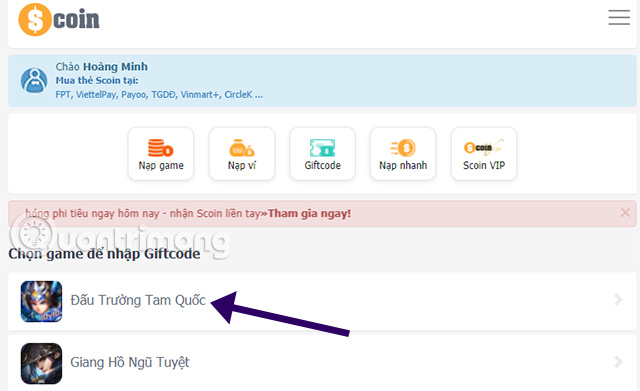This screenshot has width=640, height=391.
Task: Select the Nạp ví button
Action: pyautogui.click(x=242, y=153)
